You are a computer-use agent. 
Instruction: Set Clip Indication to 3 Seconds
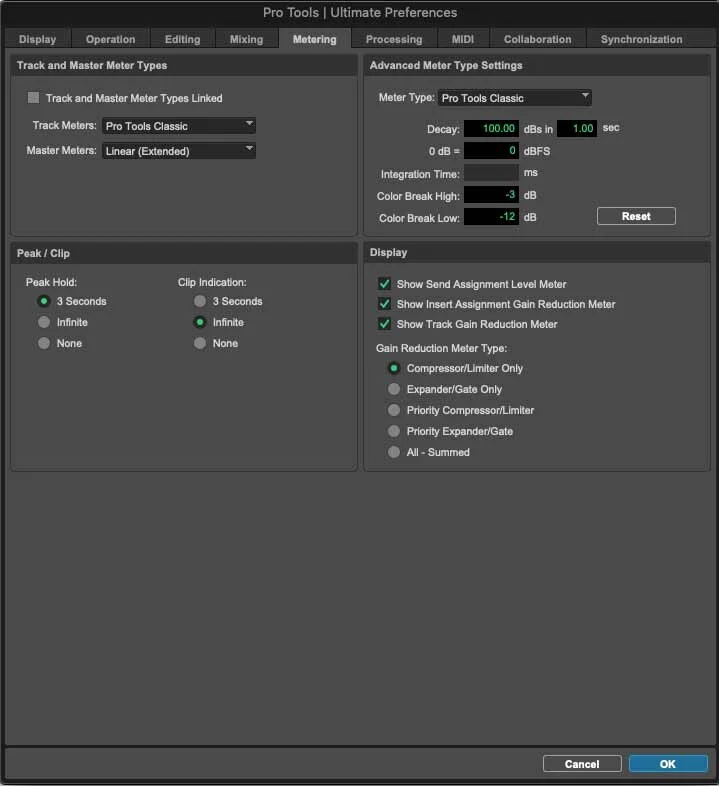tap(200, 301)
